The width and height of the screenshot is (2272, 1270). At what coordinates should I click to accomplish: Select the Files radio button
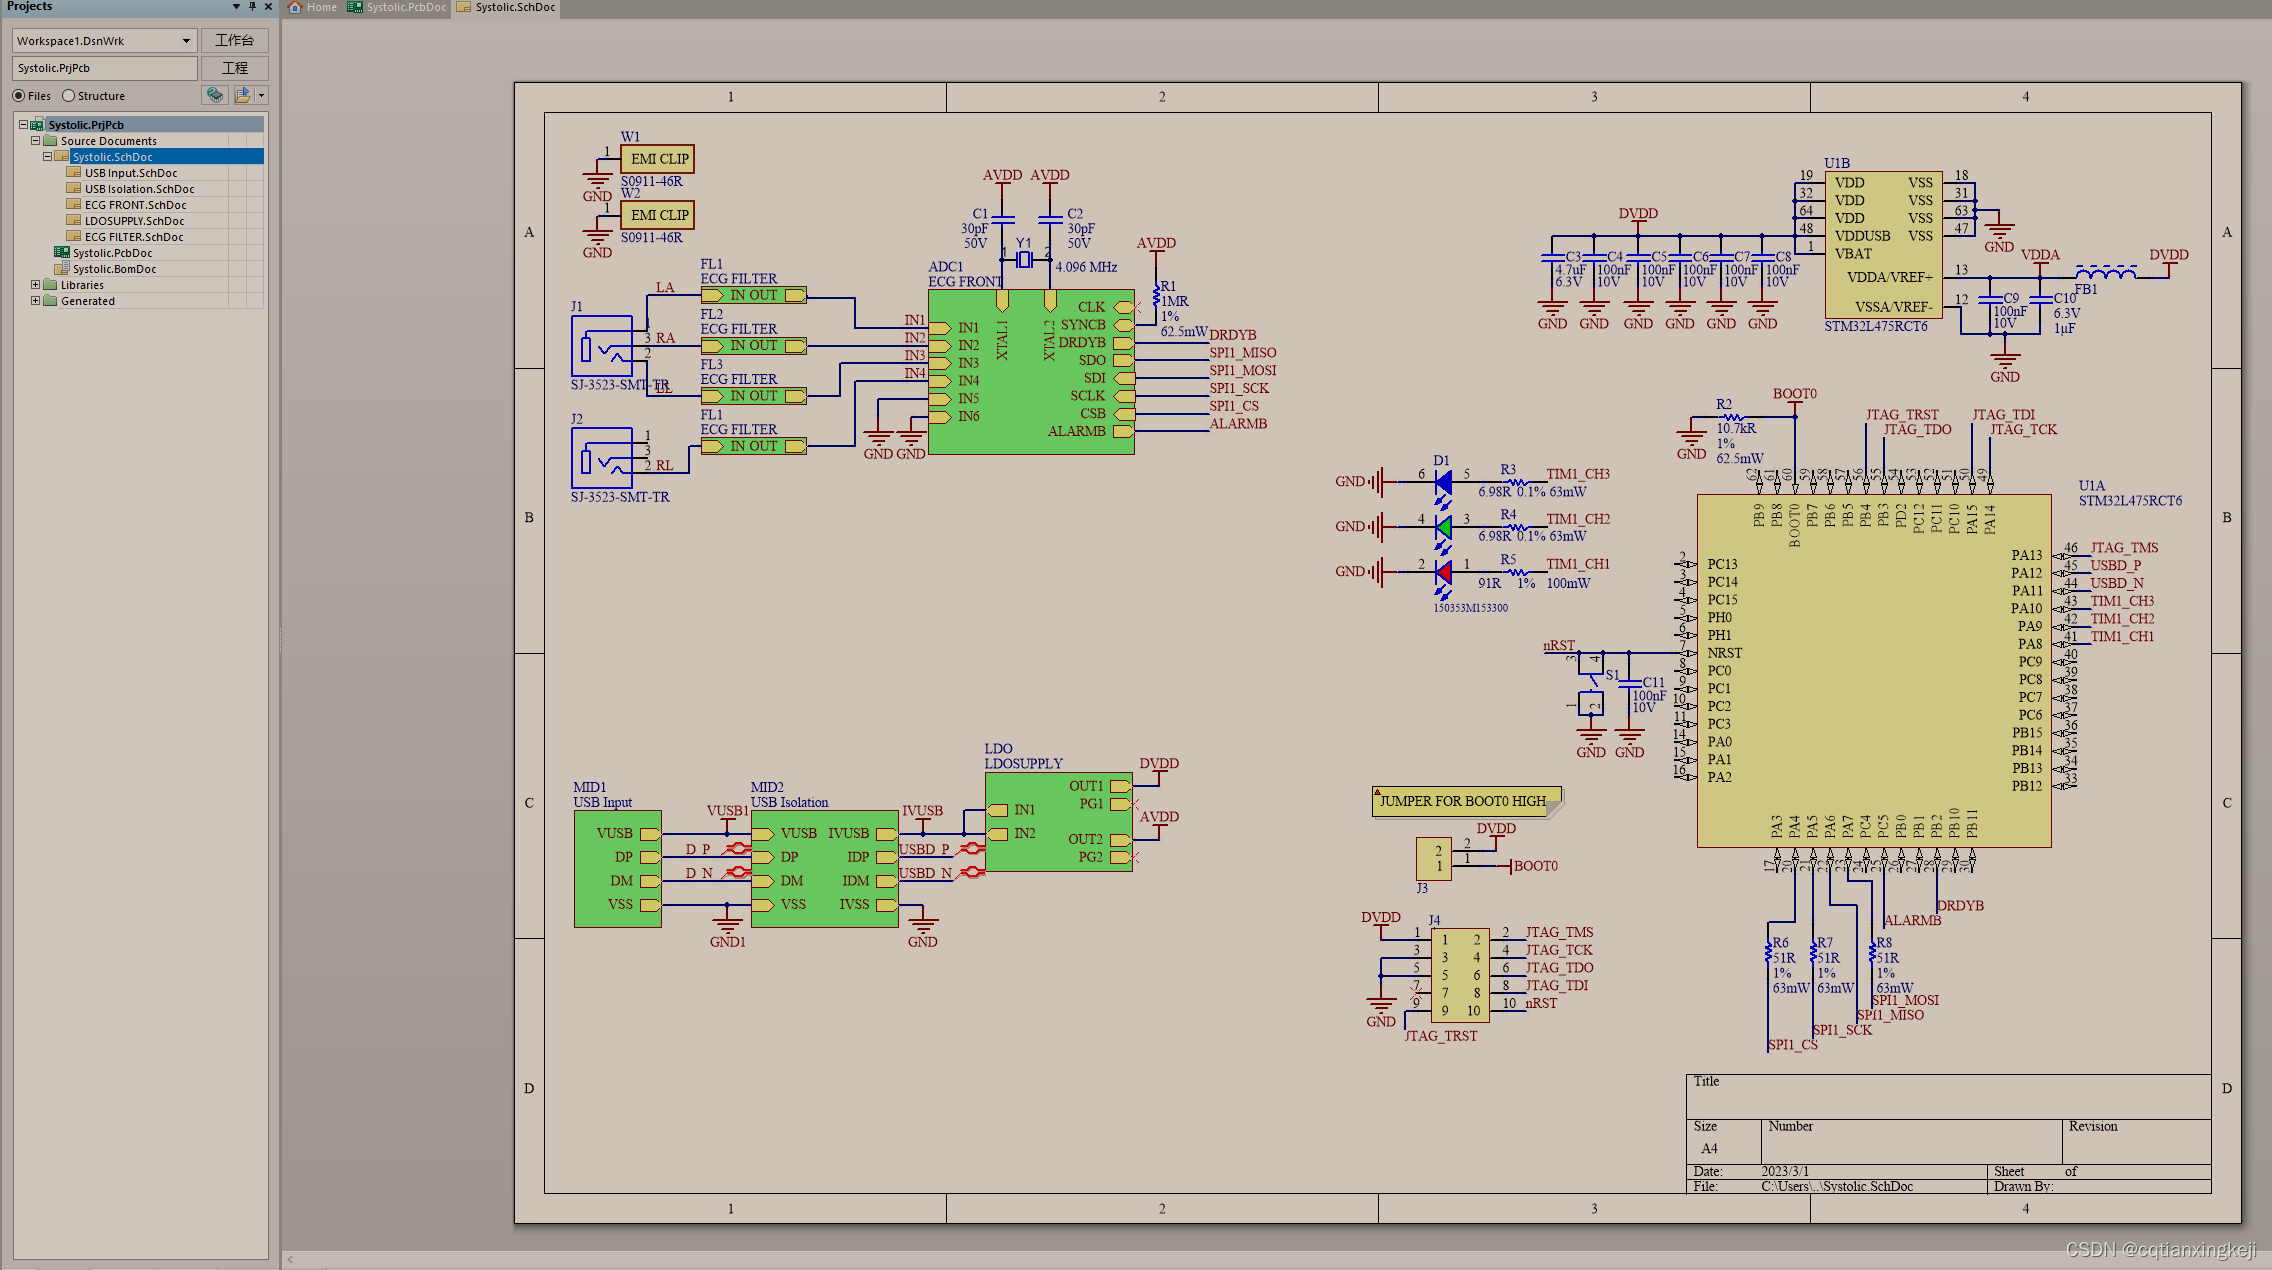coord(19,96)
